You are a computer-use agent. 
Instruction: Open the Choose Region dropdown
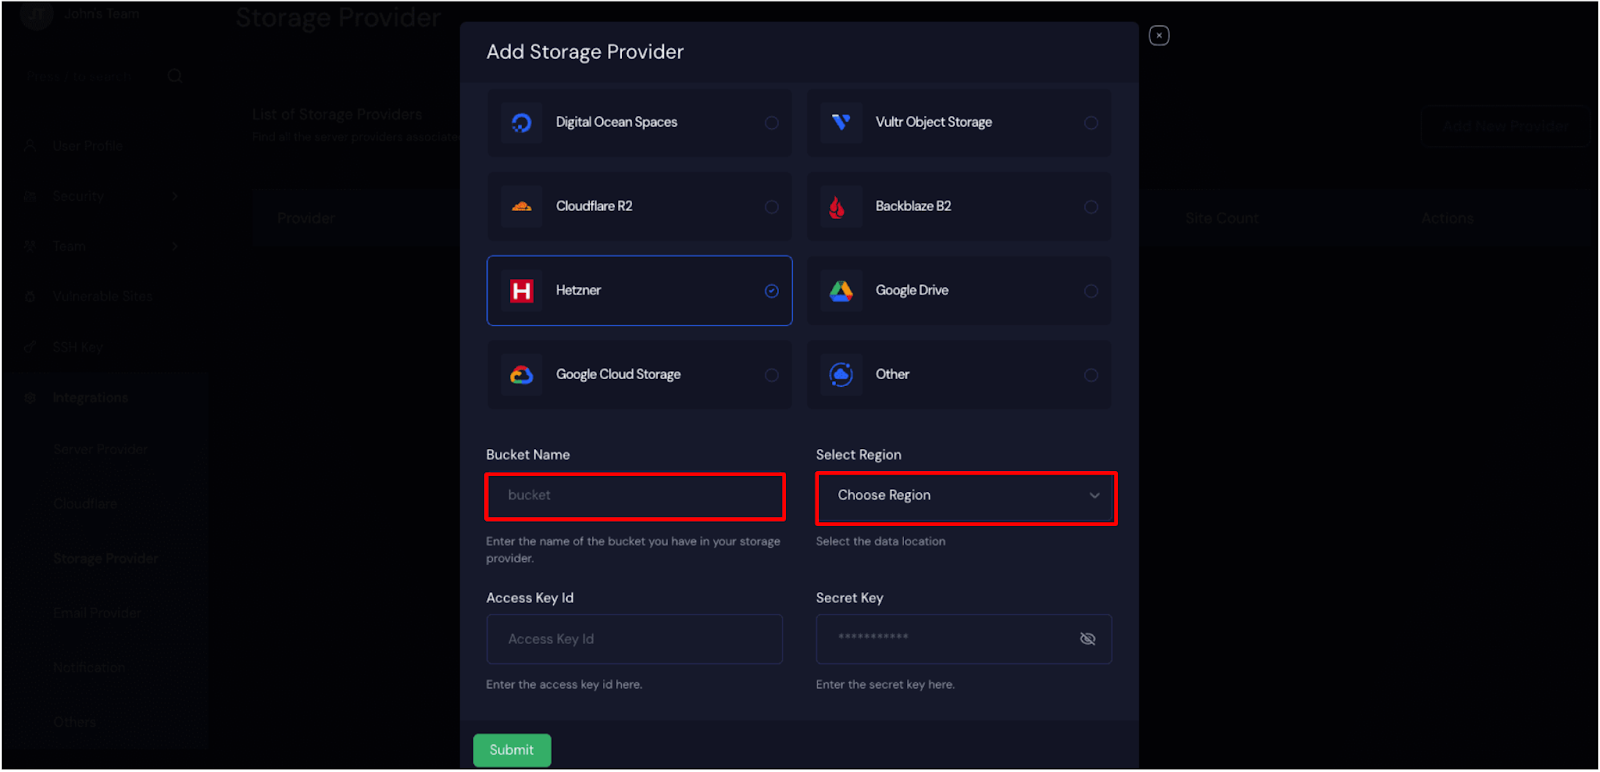point(966,497)
